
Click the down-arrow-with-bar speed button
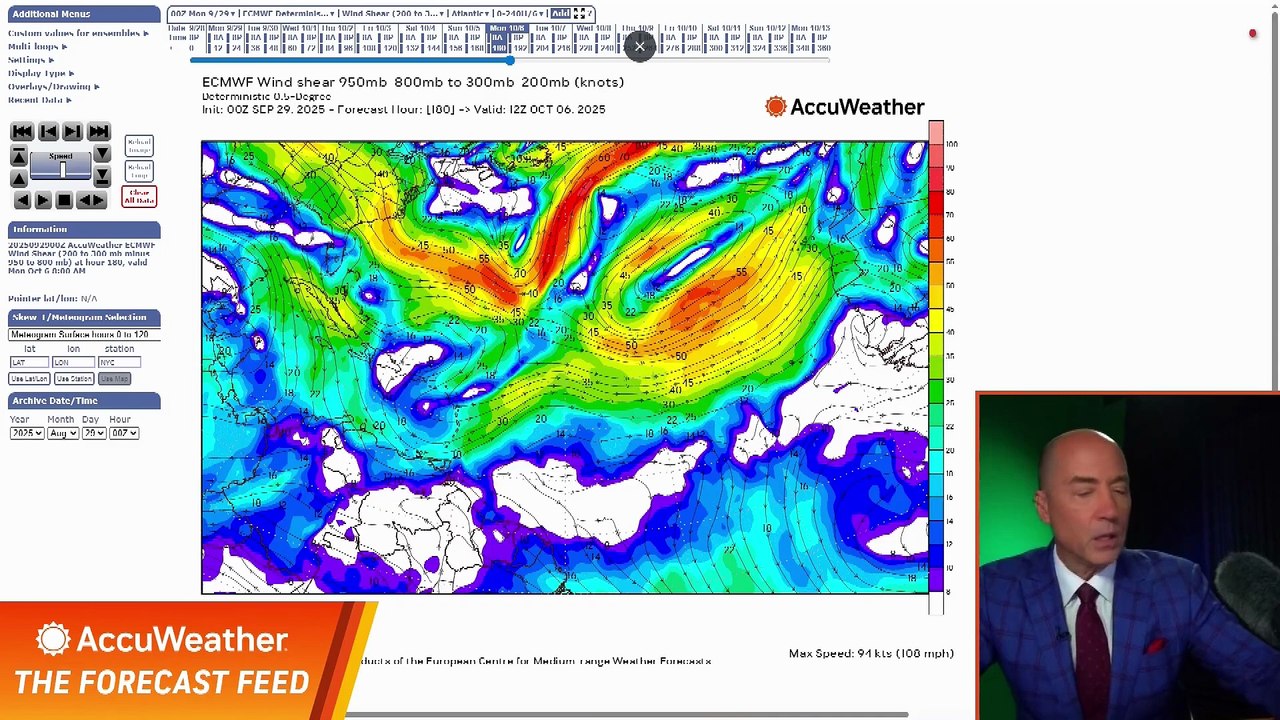click(x=102, y=178)
